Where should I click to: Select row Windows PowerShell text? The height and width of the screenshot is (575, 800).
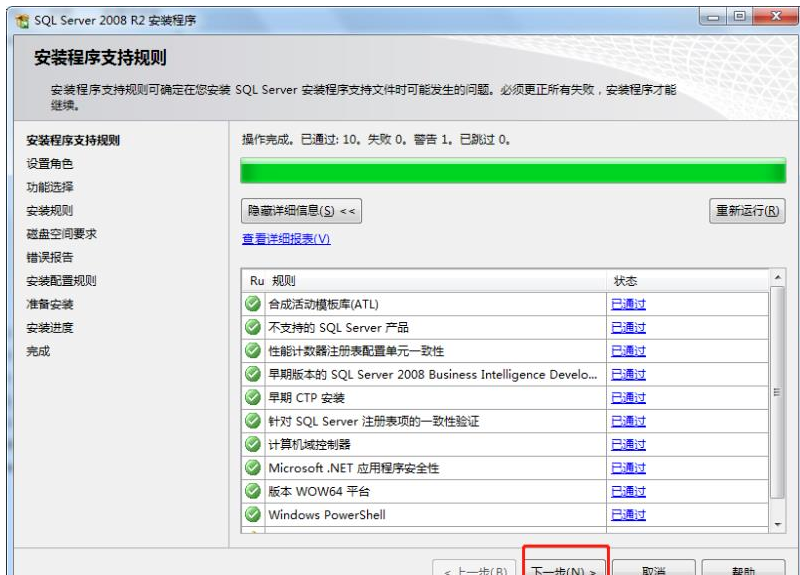[x=327, y=515]
